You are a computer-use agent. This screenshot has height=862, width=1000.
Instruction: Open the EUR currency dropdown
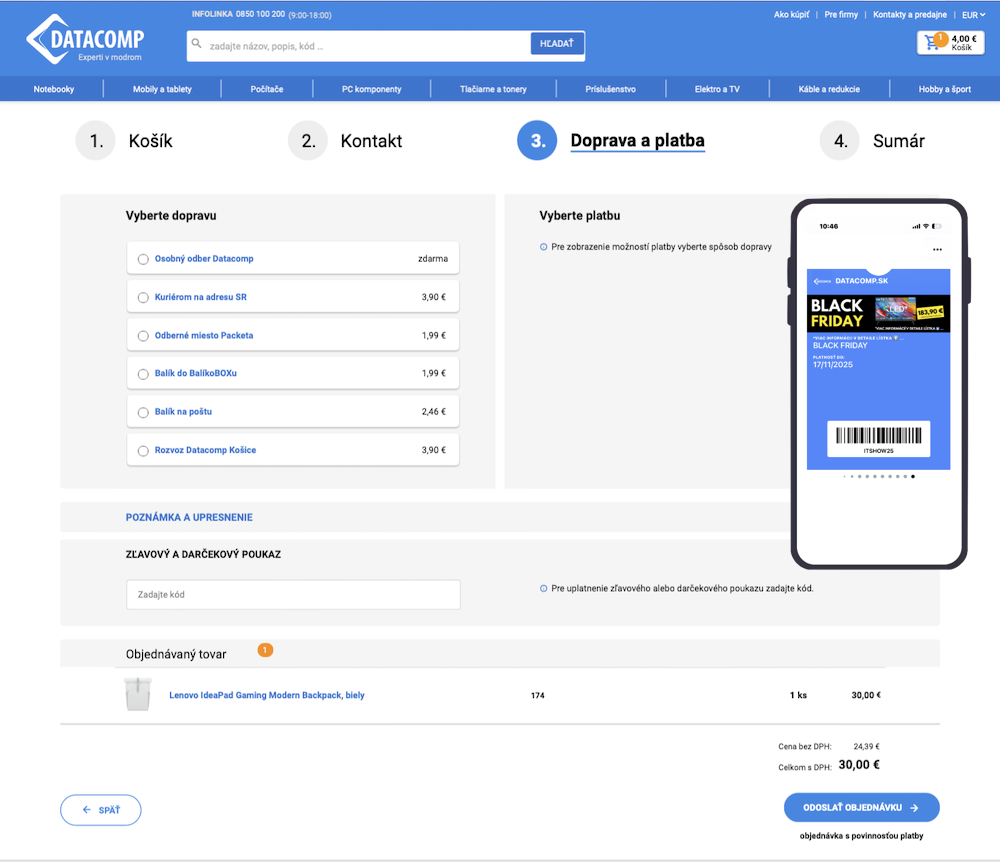coord(973,15)
